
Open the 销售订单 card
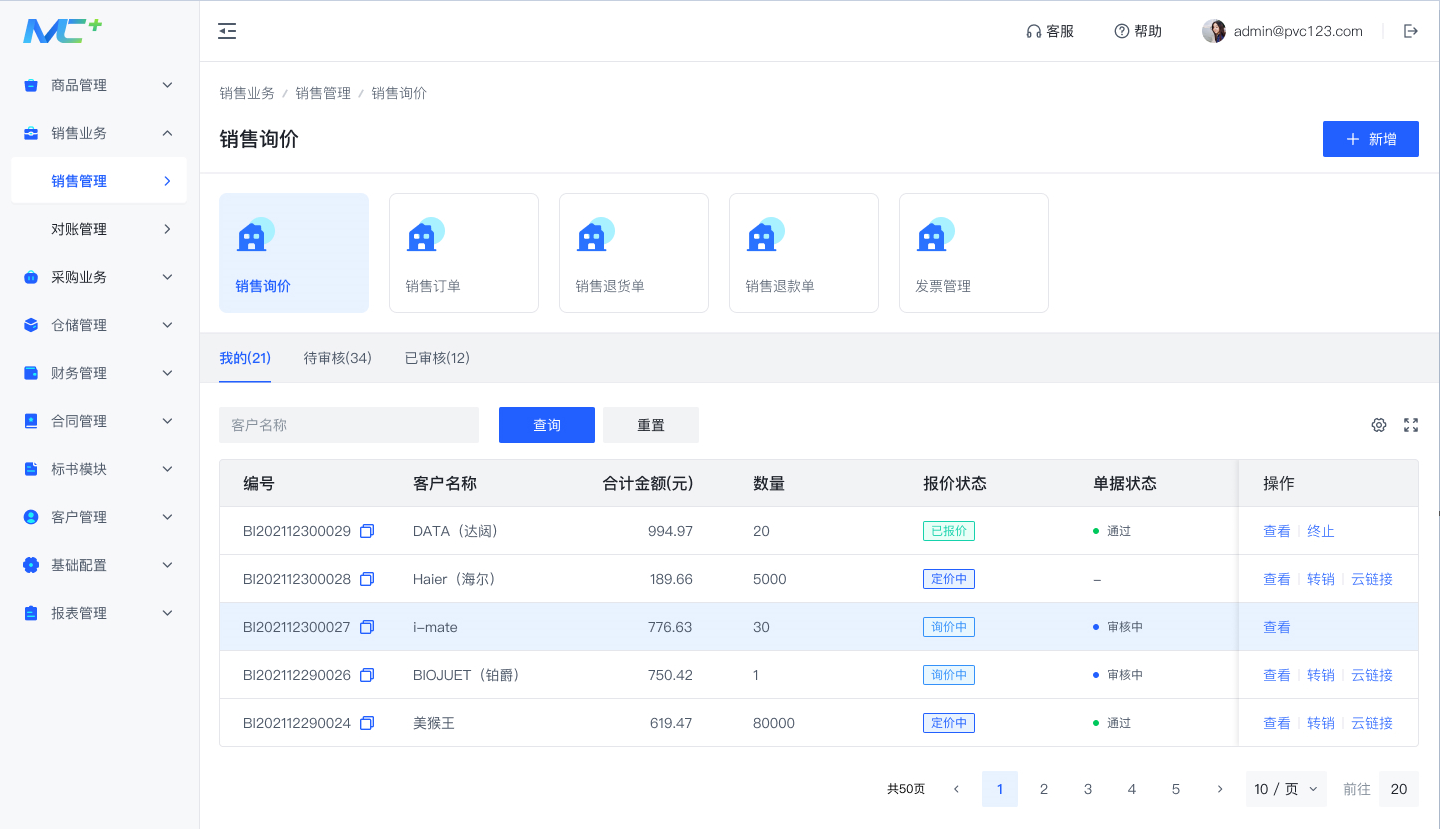coord(464,253)
